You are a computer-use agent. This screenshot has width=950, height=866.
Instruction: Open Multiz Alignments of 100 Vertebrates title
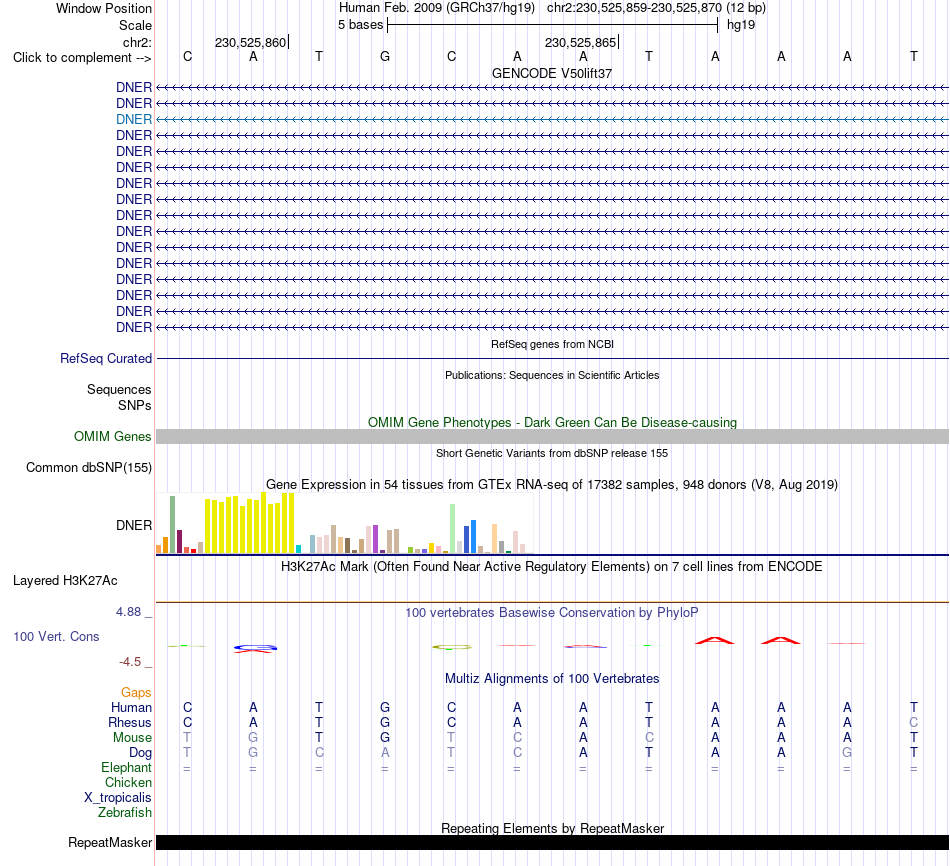(x=552, y=679)
